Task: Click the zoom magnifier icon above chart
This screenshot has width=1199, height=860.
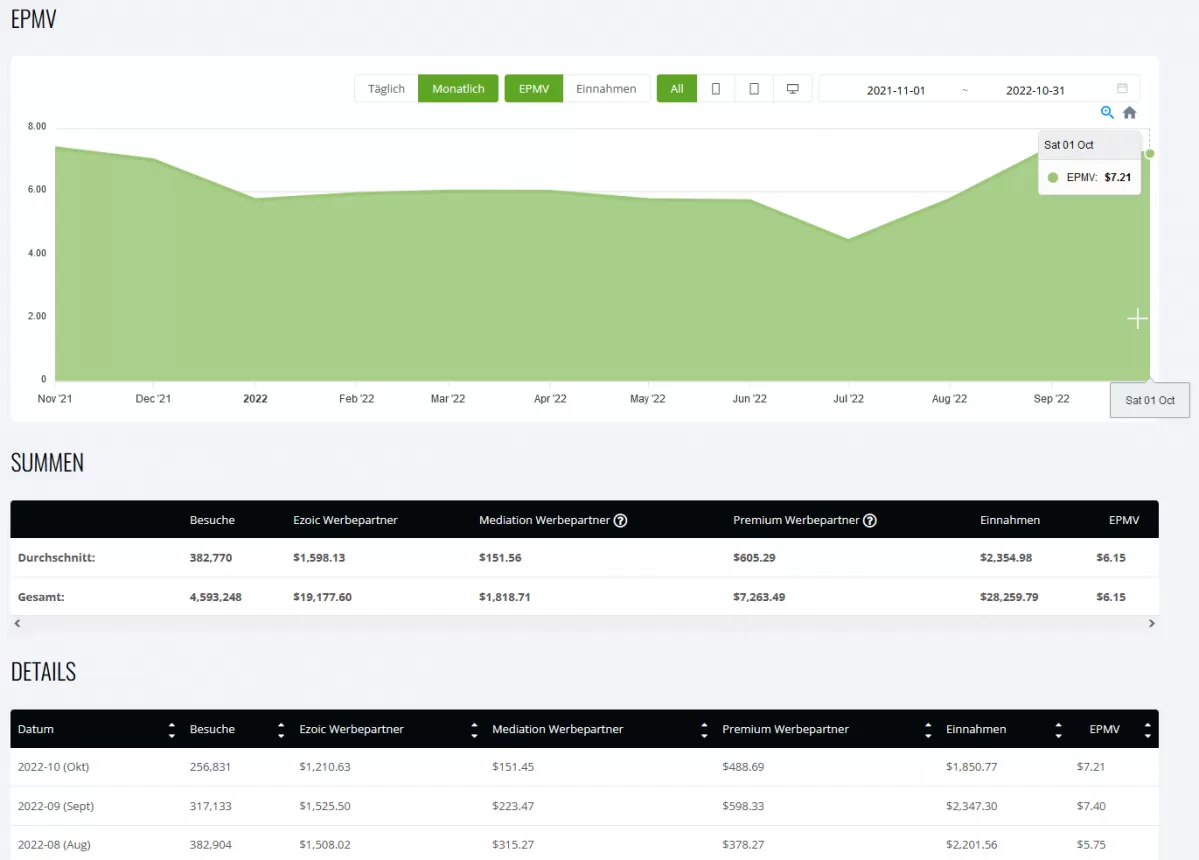Action: click(1107, 113)
